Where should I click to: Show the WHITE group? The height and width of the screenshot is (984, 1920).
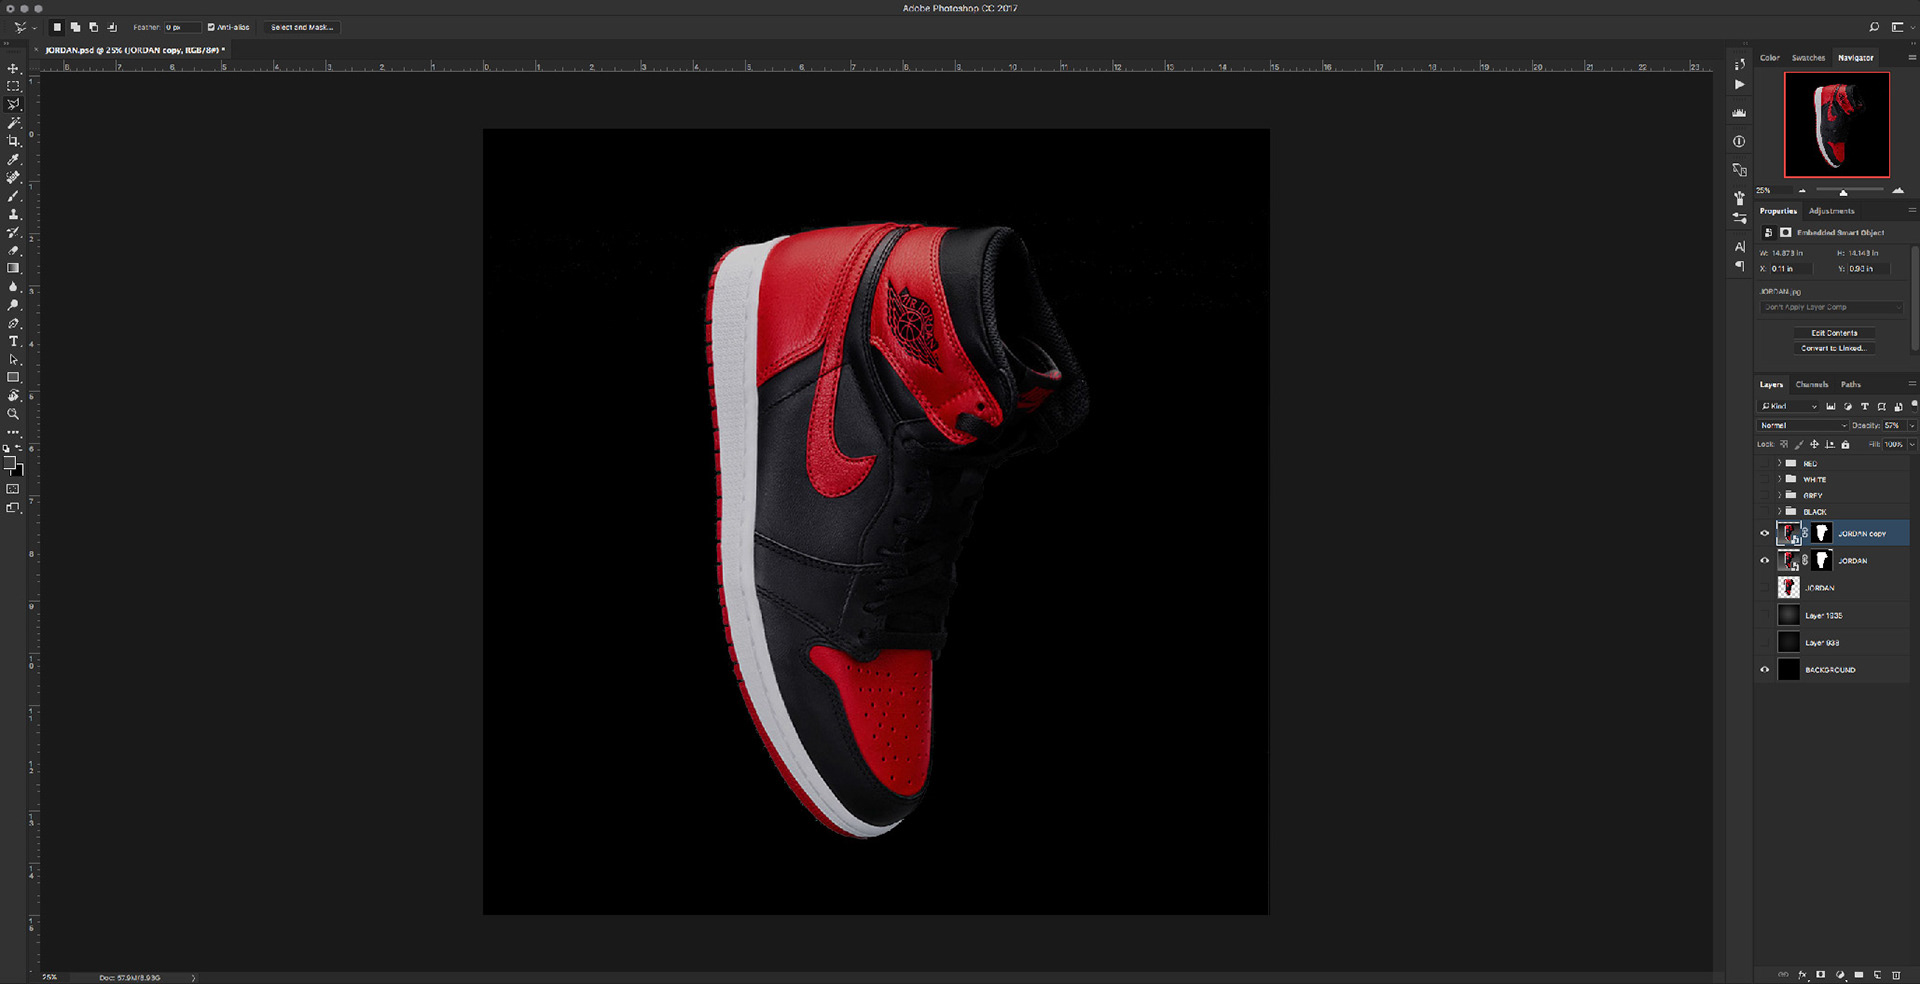click(1764, 479)
